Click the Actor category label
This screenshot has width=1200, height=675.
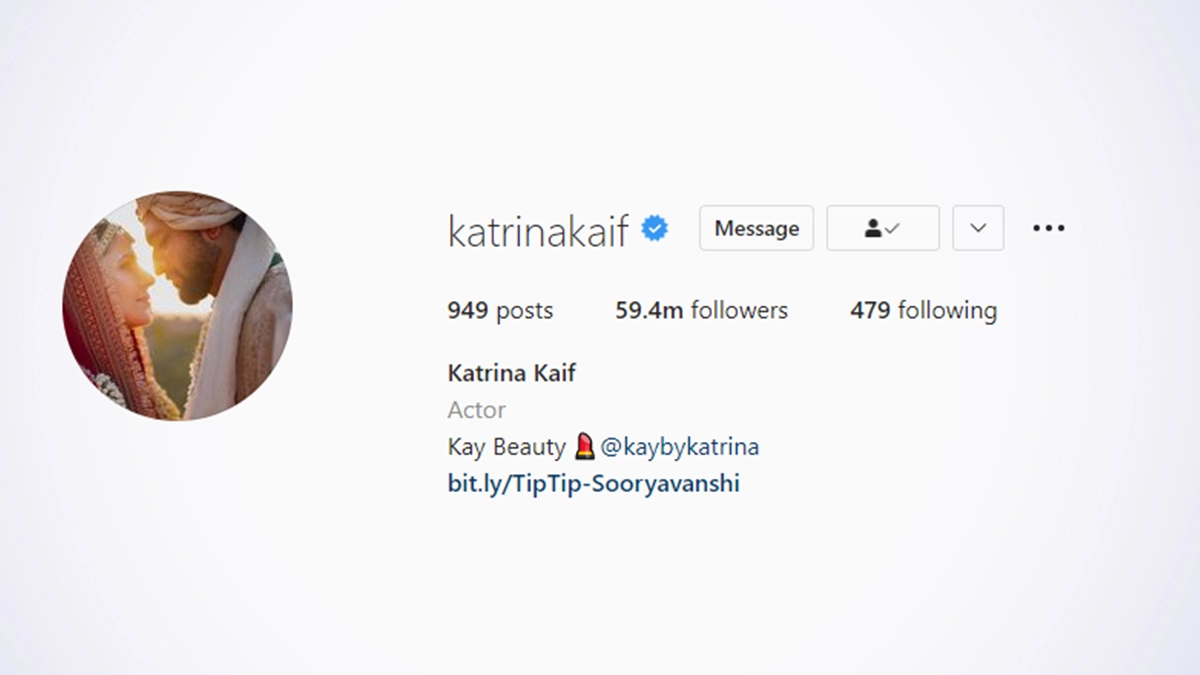(x=476, y=410)
